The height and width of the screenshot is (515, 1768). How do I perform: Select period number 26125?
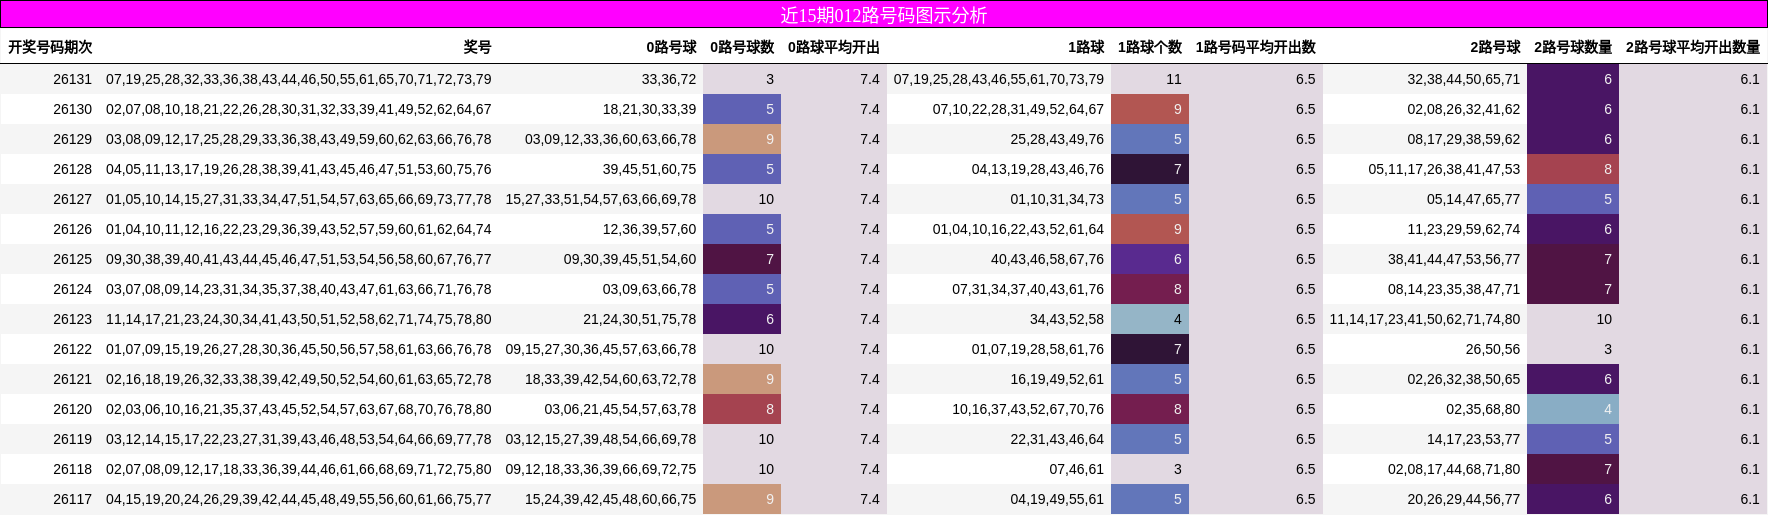coord(72,259)
